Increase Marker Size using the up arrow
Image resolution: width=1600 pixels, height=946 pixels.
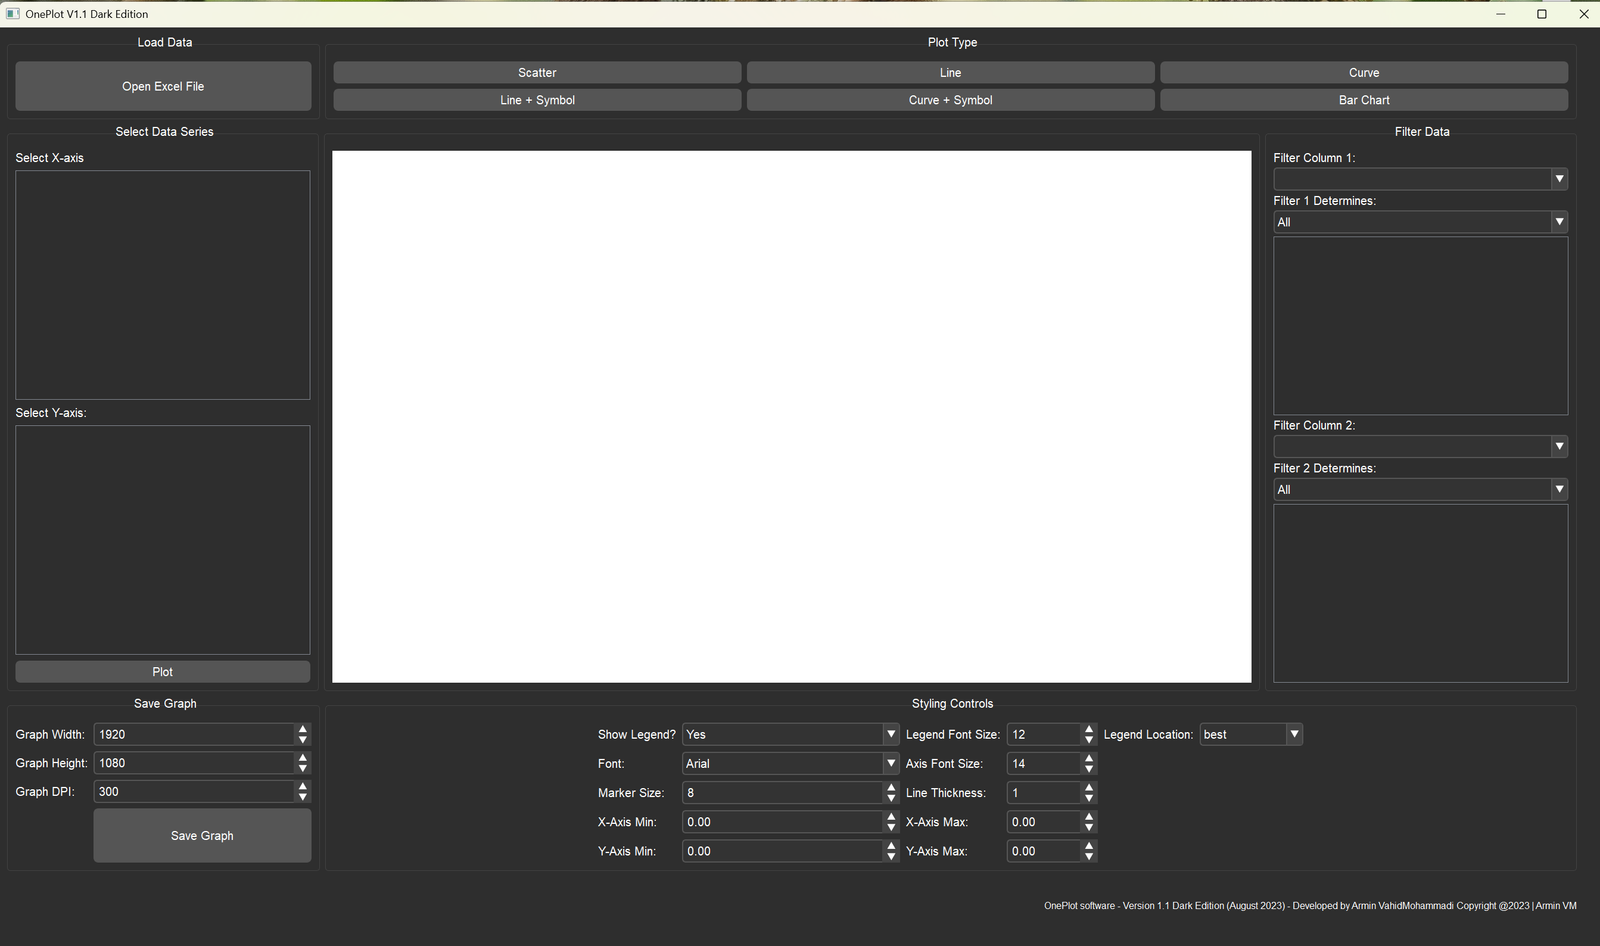(x=889, y=787)
